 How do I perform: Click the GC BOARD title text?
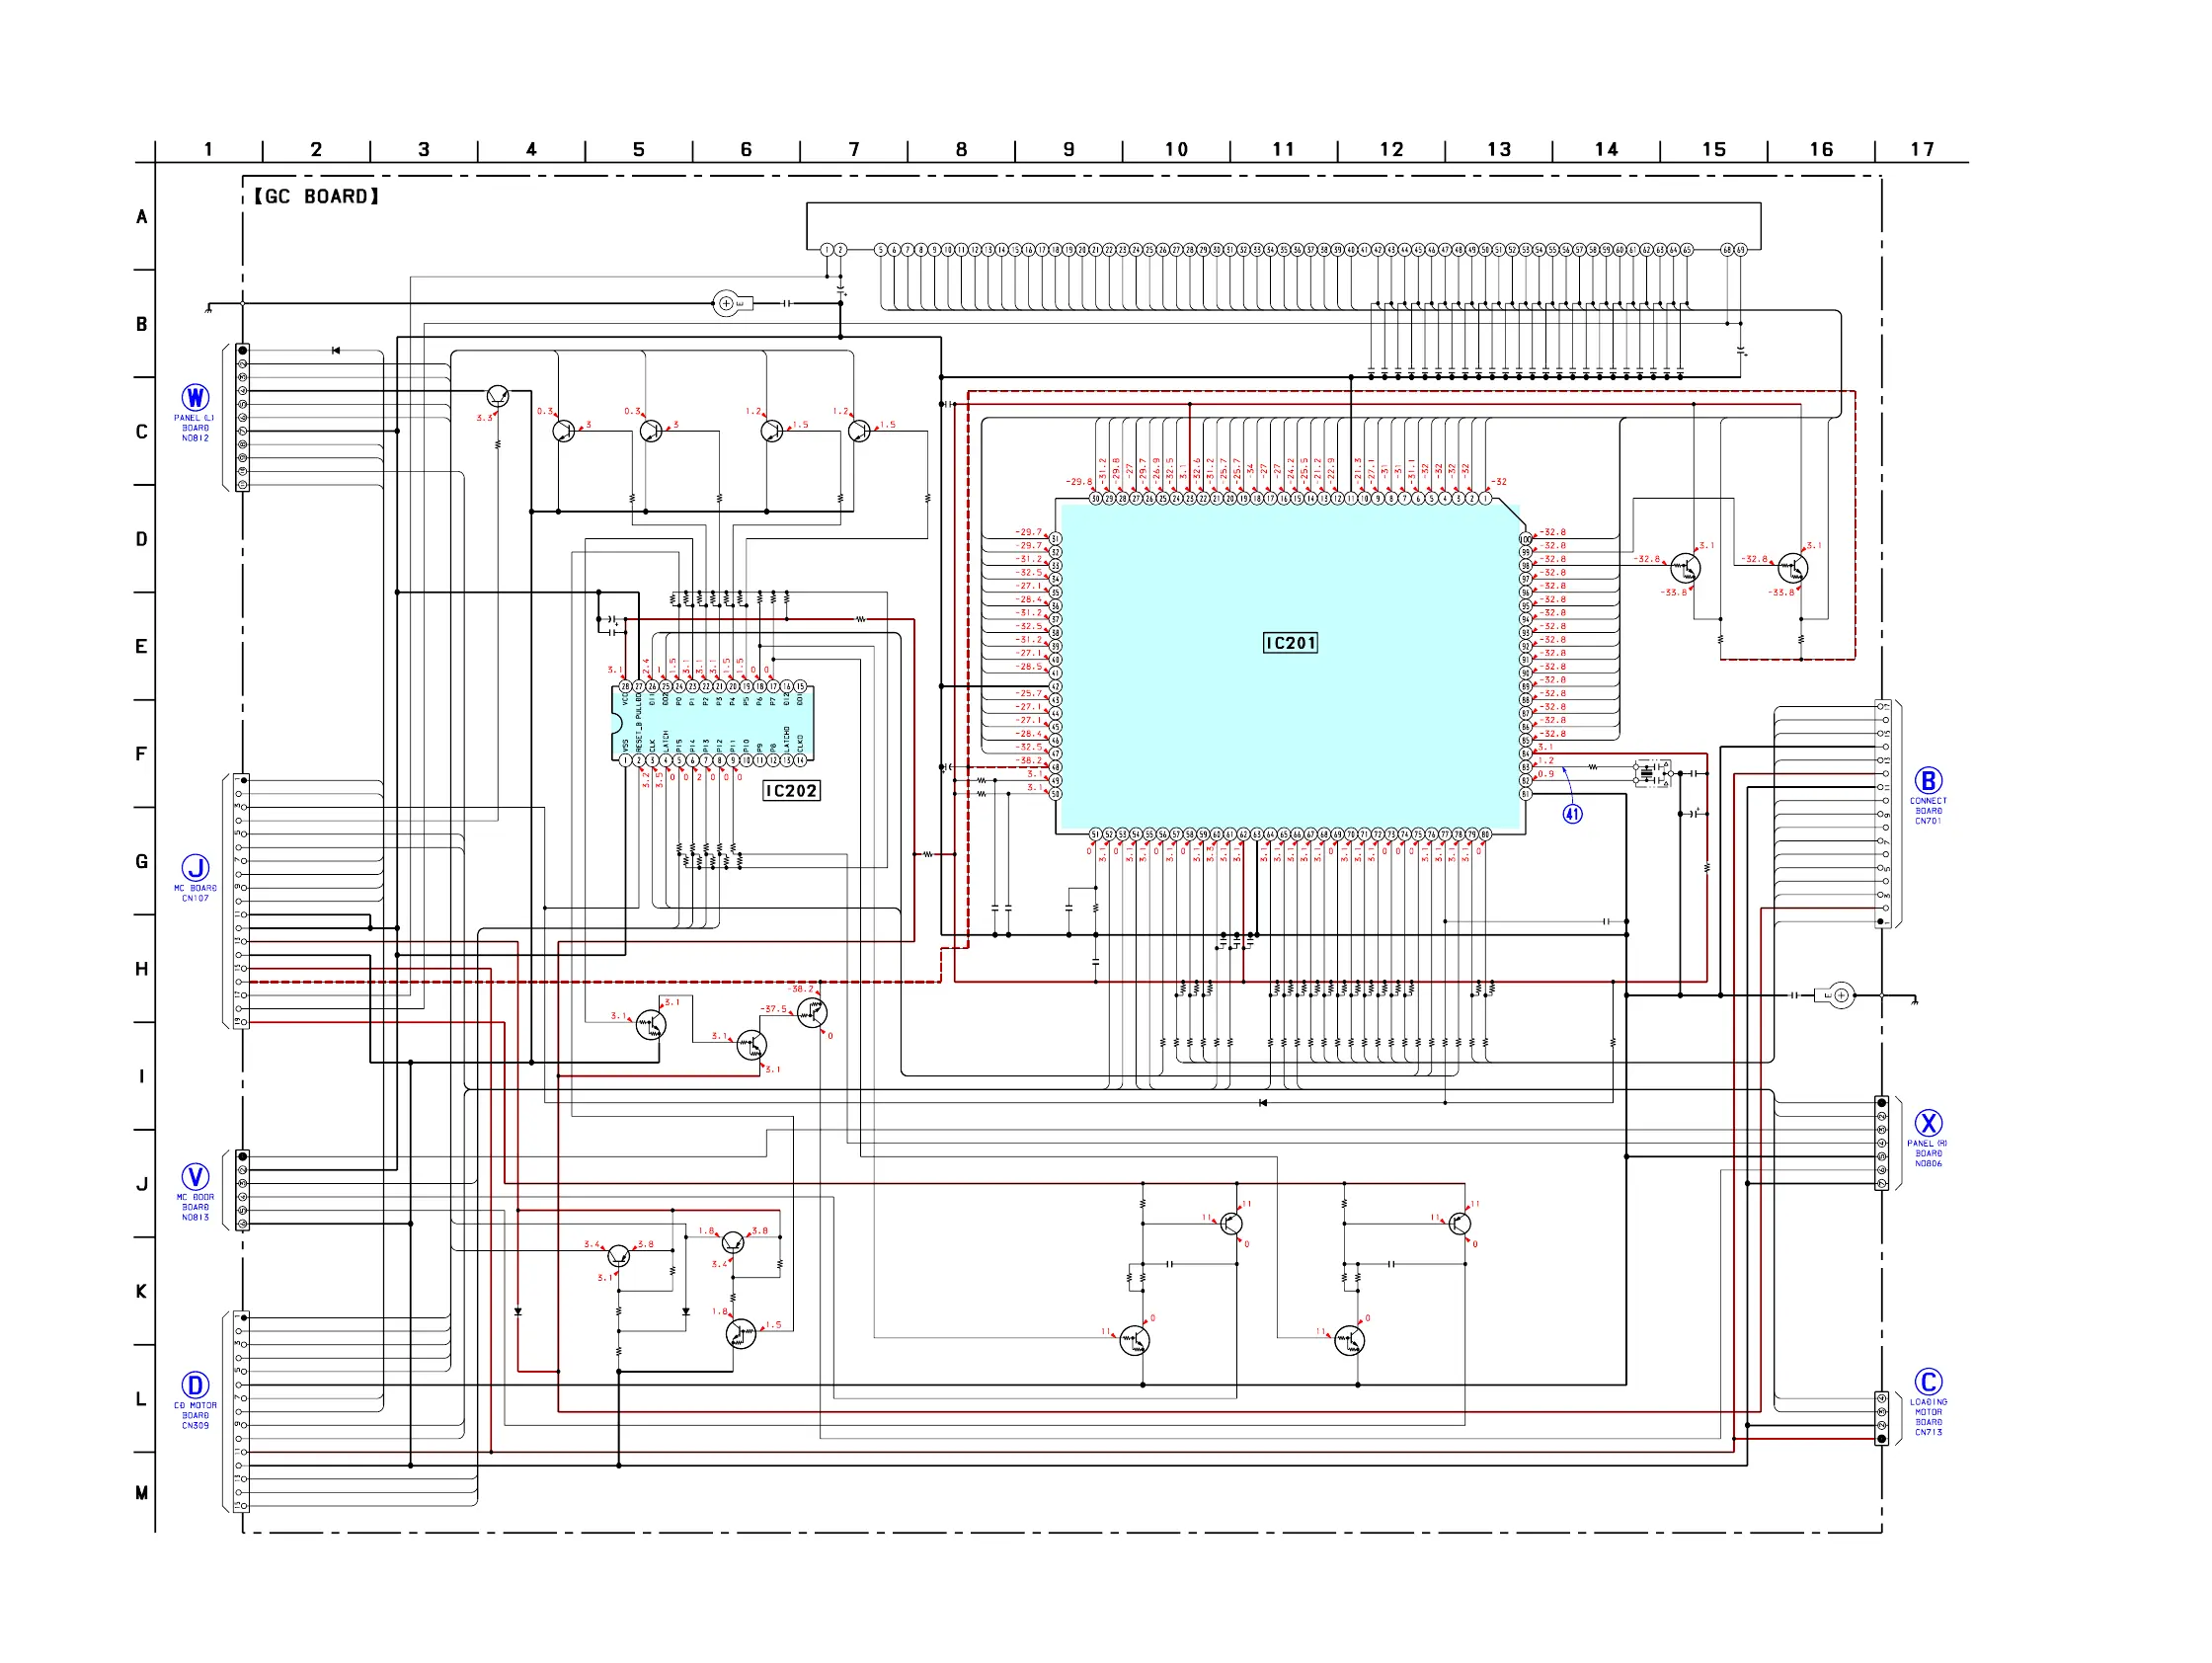(x=316, y=196)
